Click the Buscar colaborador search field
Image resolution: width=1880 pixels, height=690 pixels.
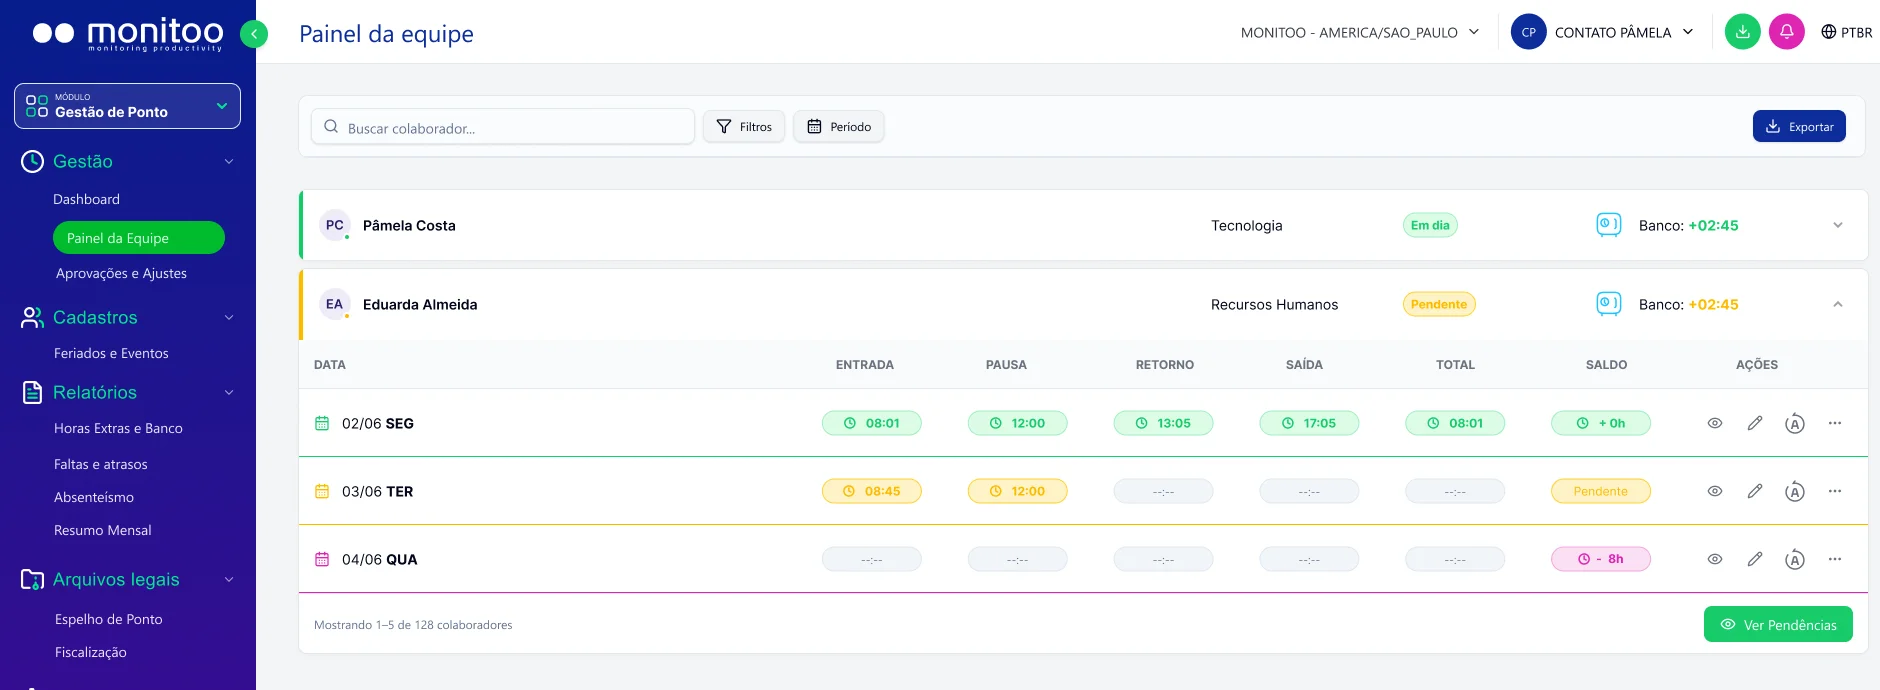point(503,127)
